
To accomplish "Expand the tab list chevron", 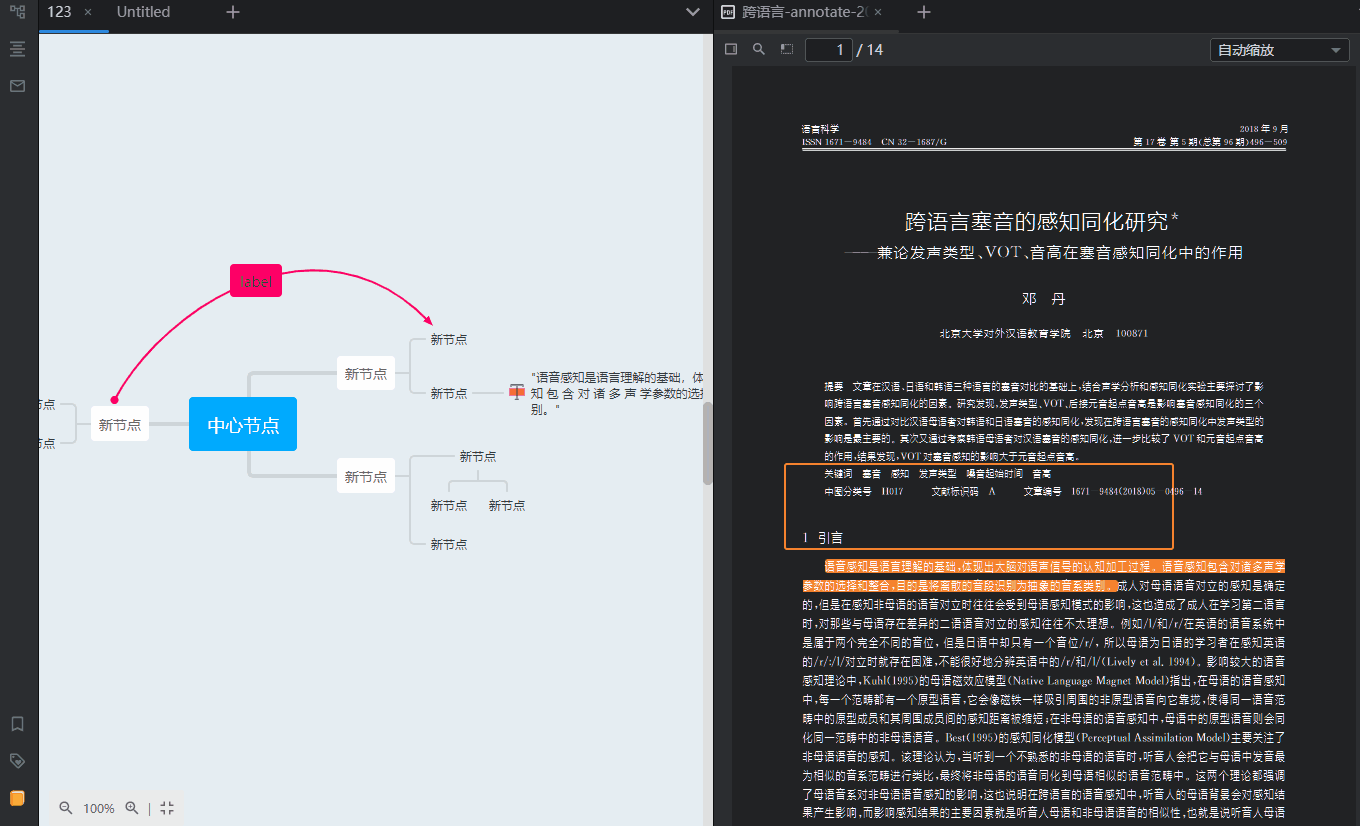I will tap(692, 12).
